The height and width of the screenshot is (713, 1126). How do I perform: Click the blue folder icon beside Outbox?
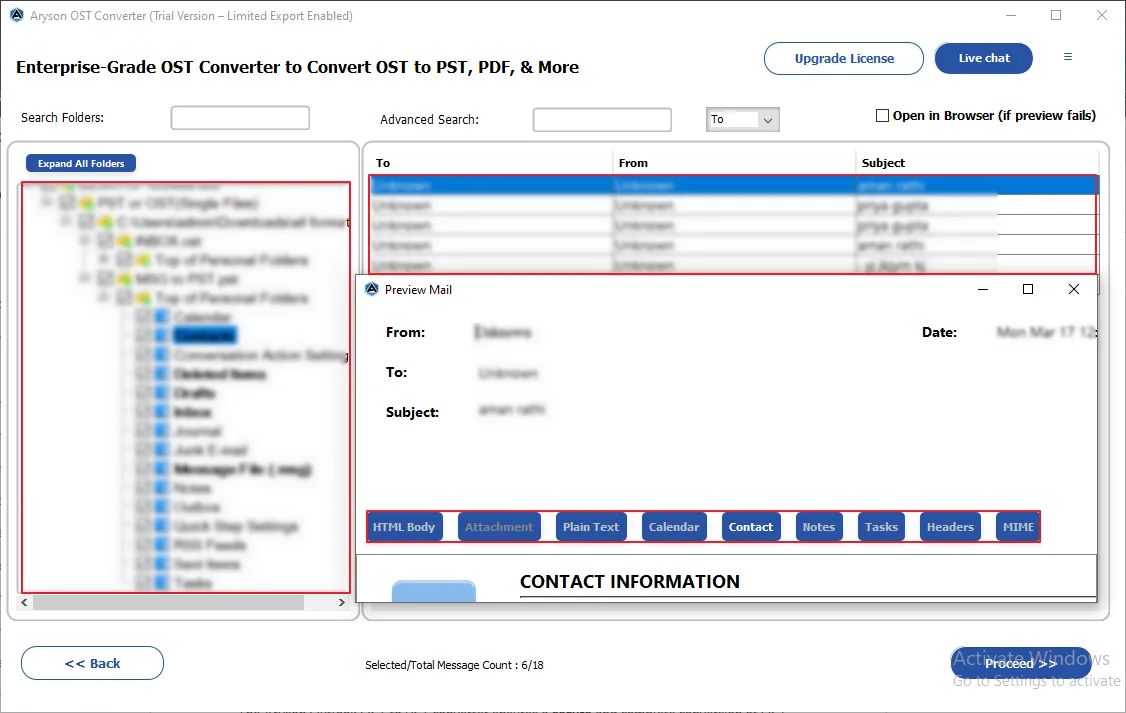pyautogui.click(x=162, y=507)
